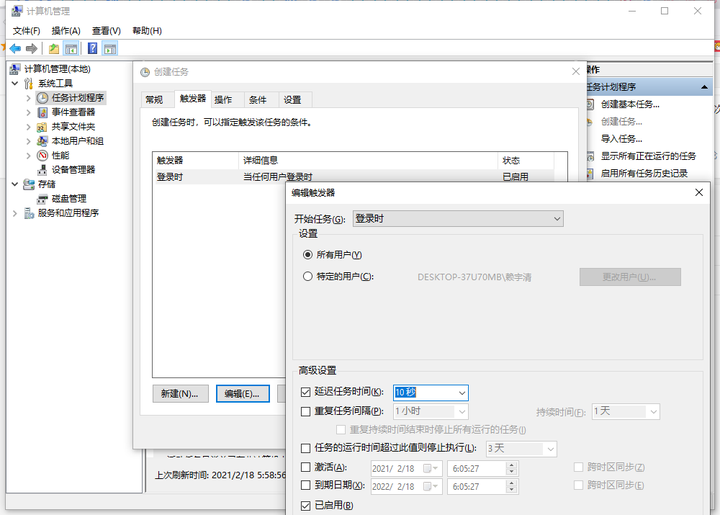Image resolution: width=720 pixels, height=515 pixels.
Task: Click the blue help question mark icon
Action: click(92, 48)
